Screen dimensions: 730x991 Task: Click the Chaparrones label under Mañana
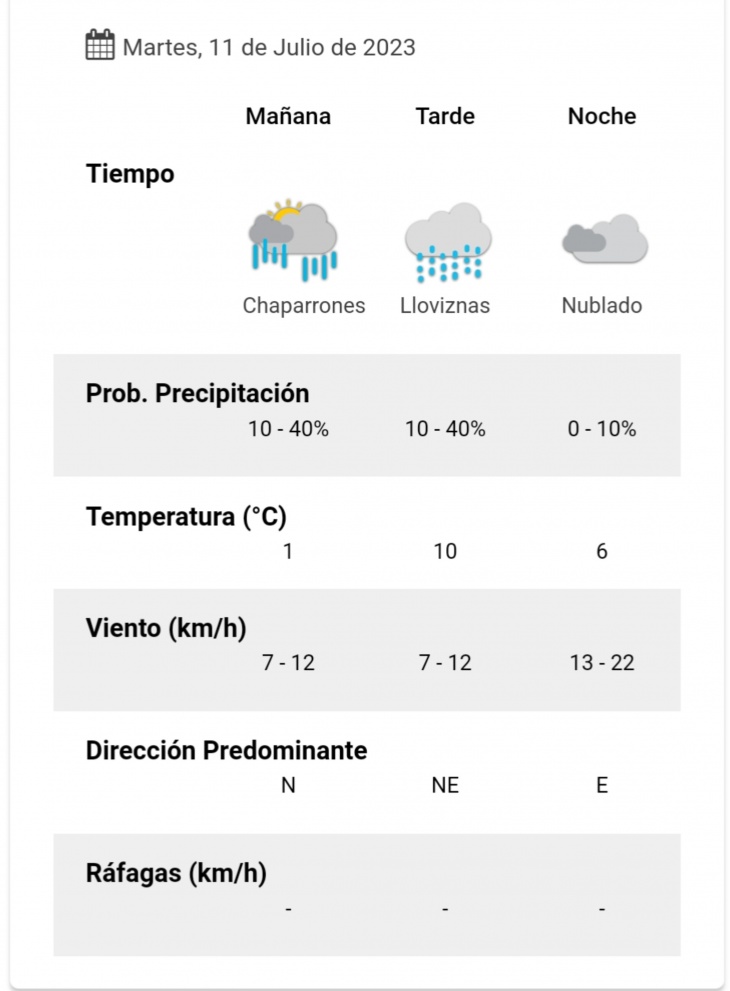coord(304,305)
